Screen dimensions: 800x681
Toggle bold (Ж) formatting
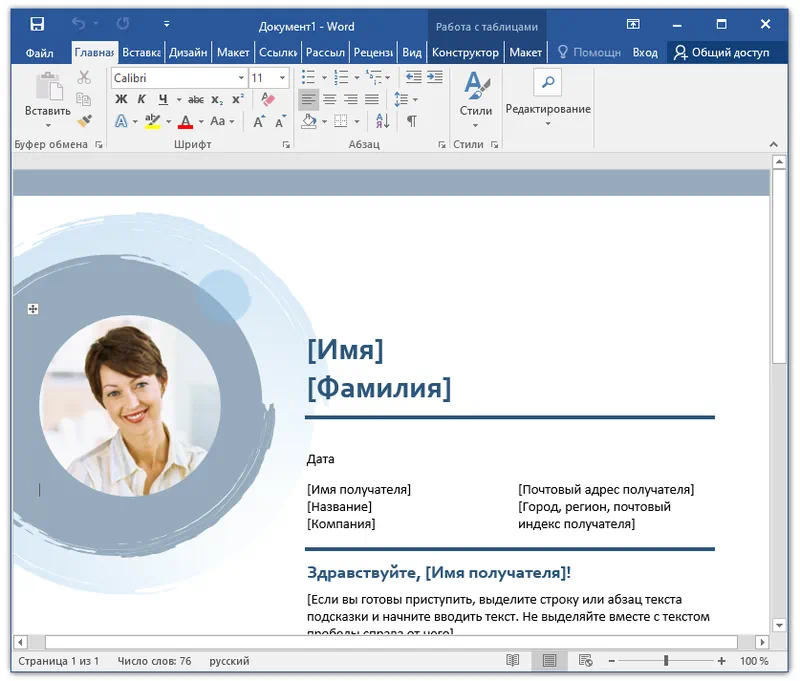pyautogui.click(x=121, y=99)
